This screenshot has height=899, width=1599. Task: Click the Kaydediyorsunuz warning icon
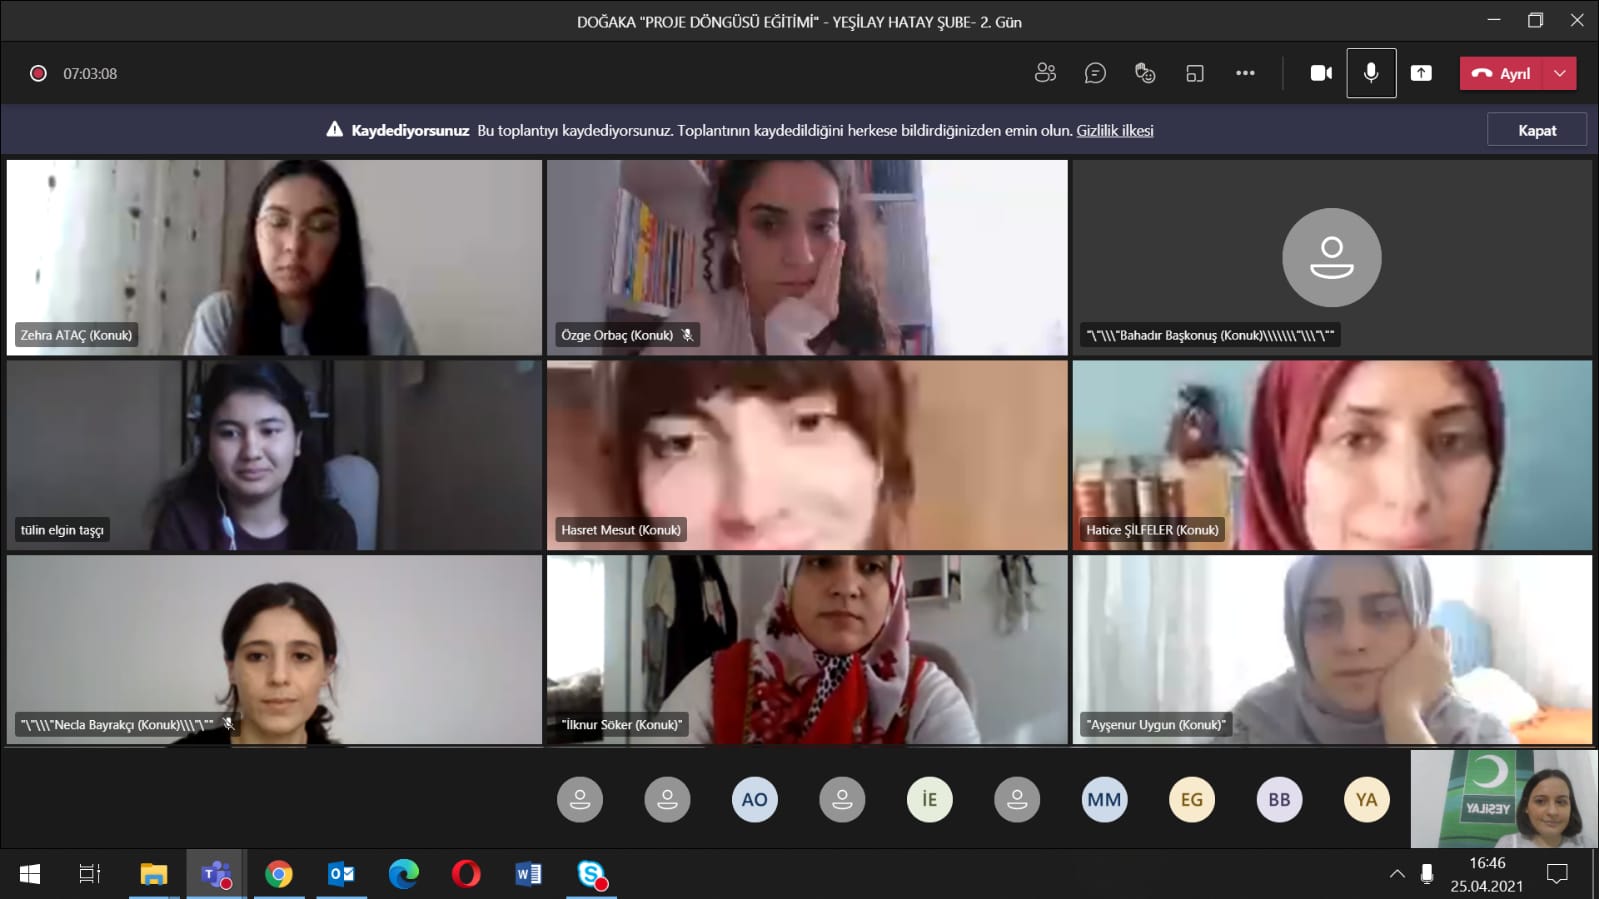tap(335, 129)
